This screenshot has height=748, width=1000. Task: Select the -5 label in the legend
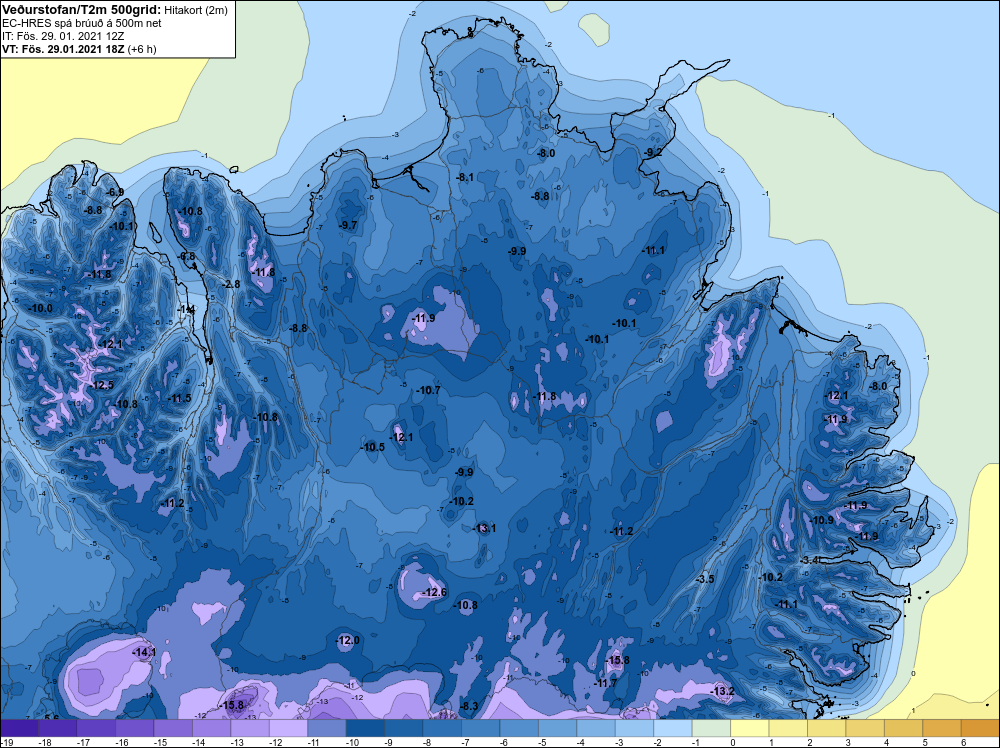(544, 743)
